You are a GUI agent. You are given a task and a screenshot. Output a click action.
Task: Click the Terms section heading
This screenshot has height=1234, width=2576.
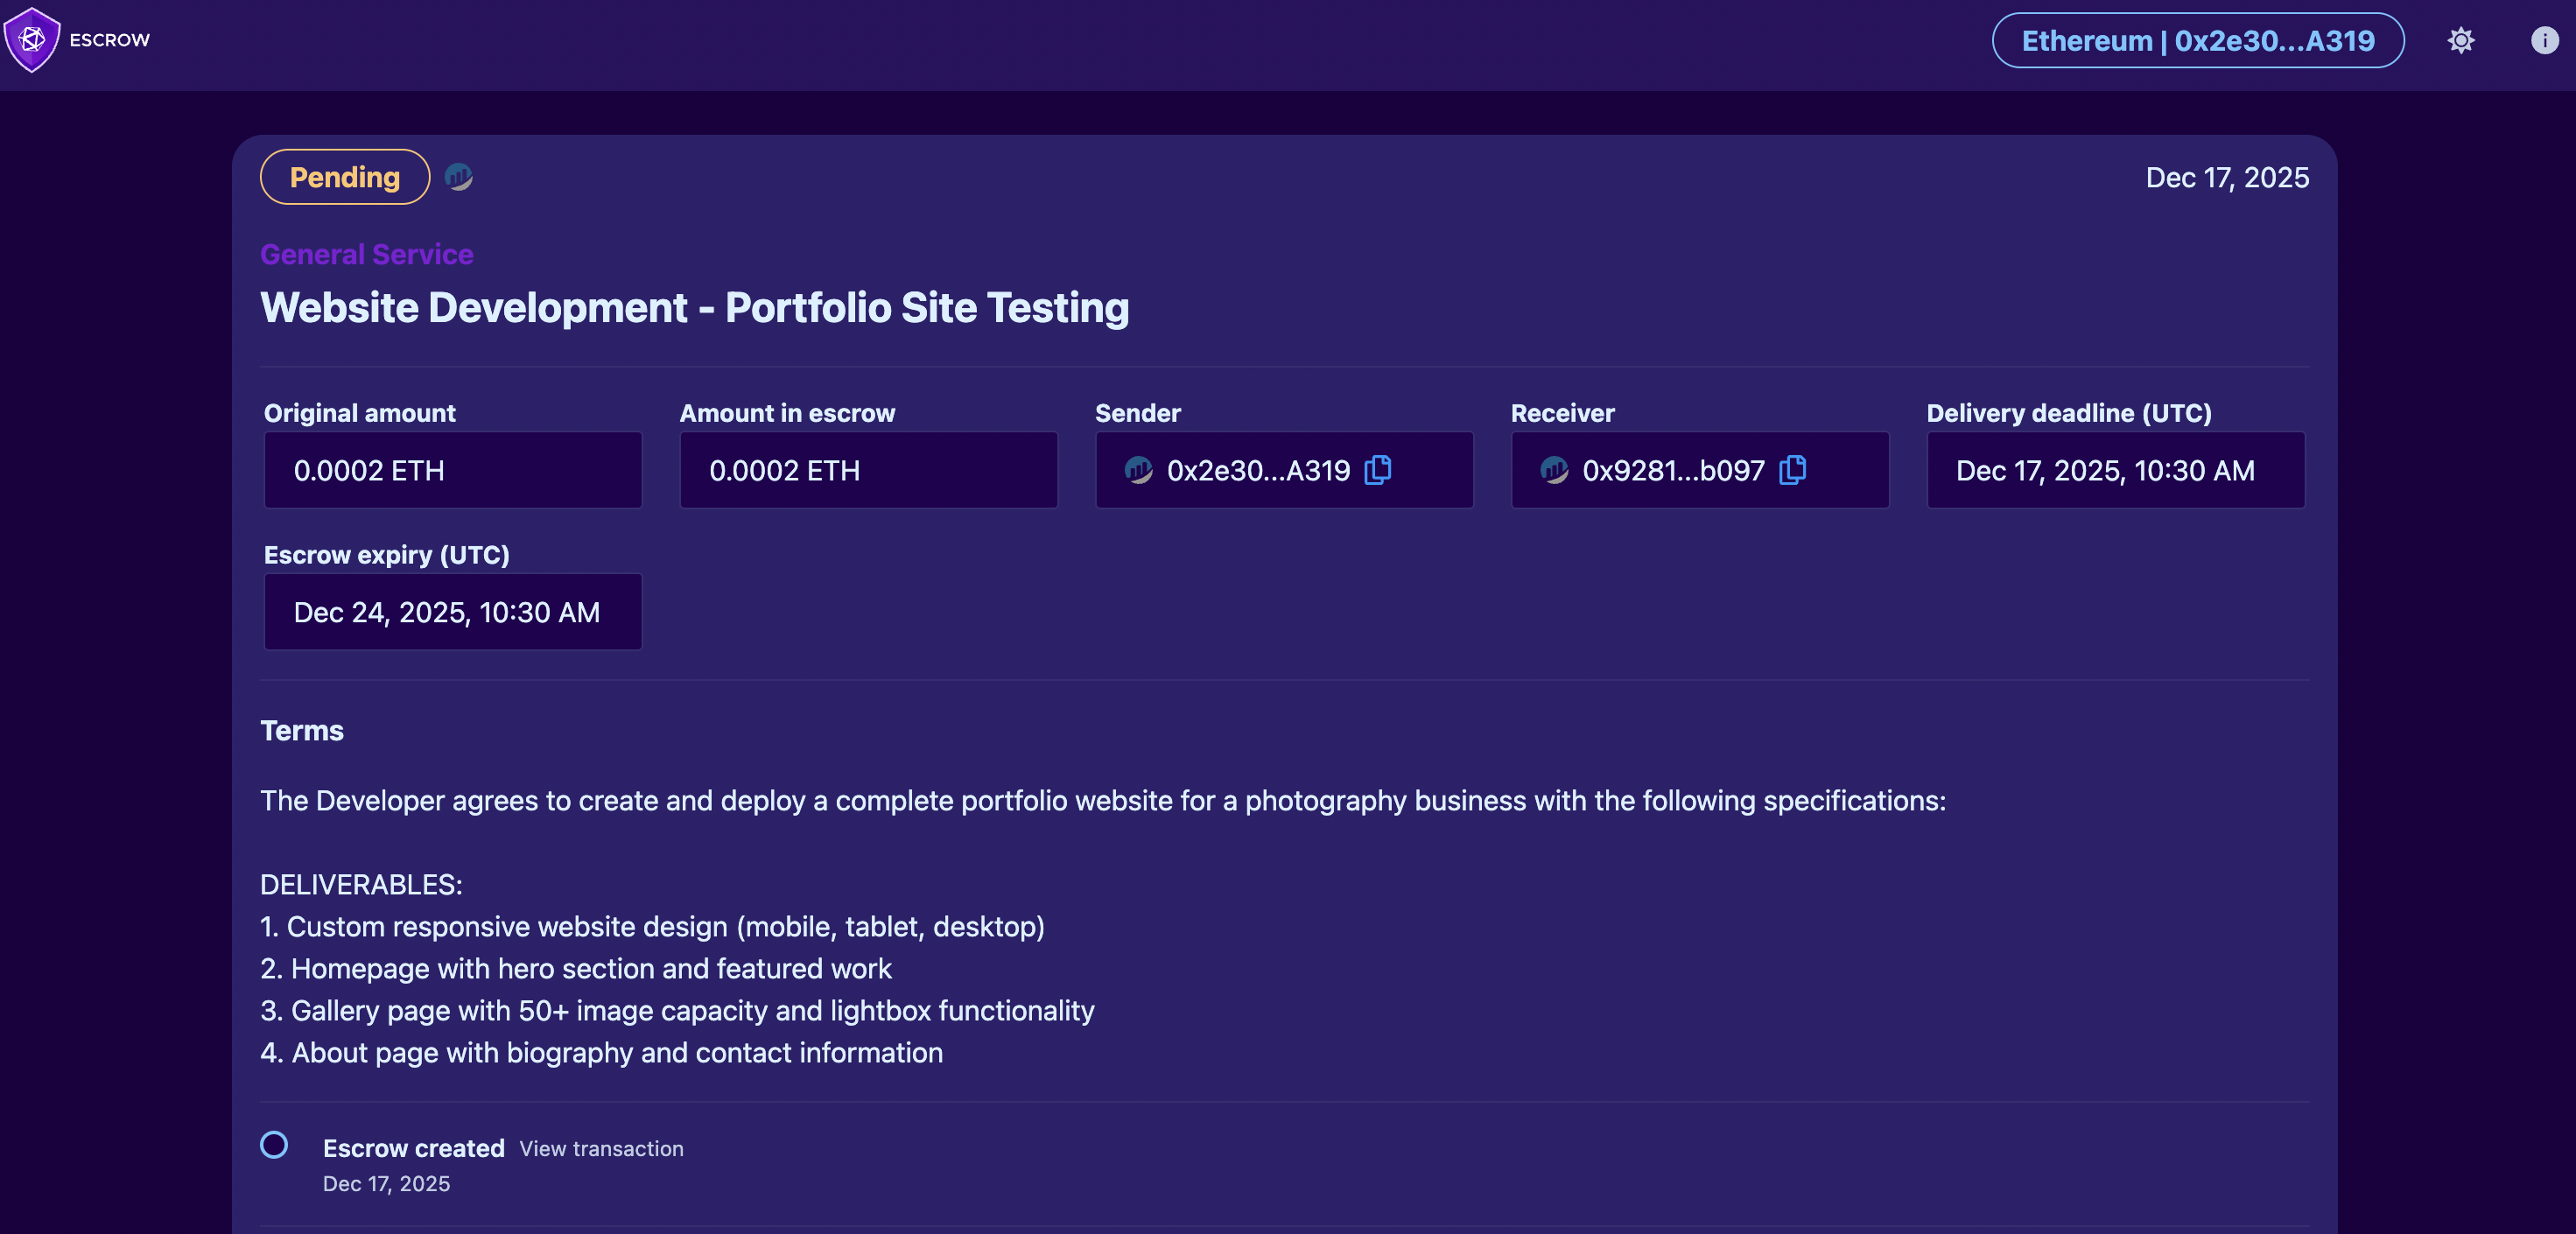[x=302, y=731]
